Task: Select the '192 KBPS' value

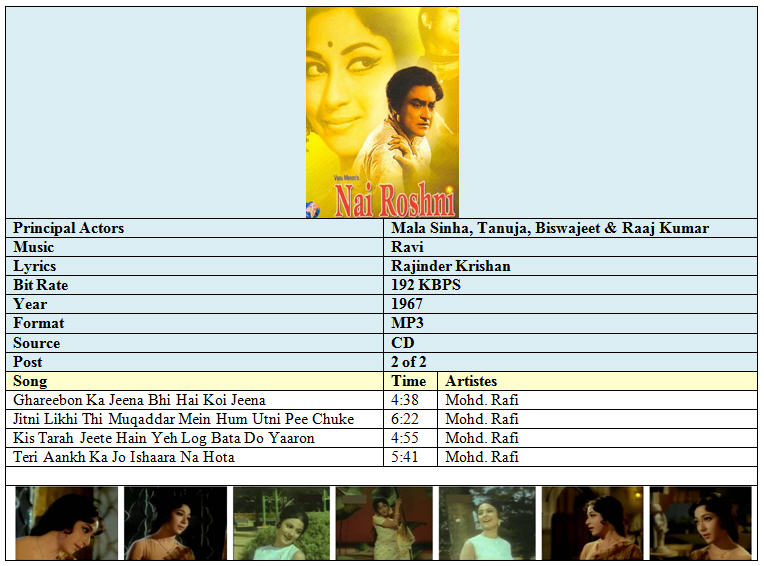Action: [426, 285]
